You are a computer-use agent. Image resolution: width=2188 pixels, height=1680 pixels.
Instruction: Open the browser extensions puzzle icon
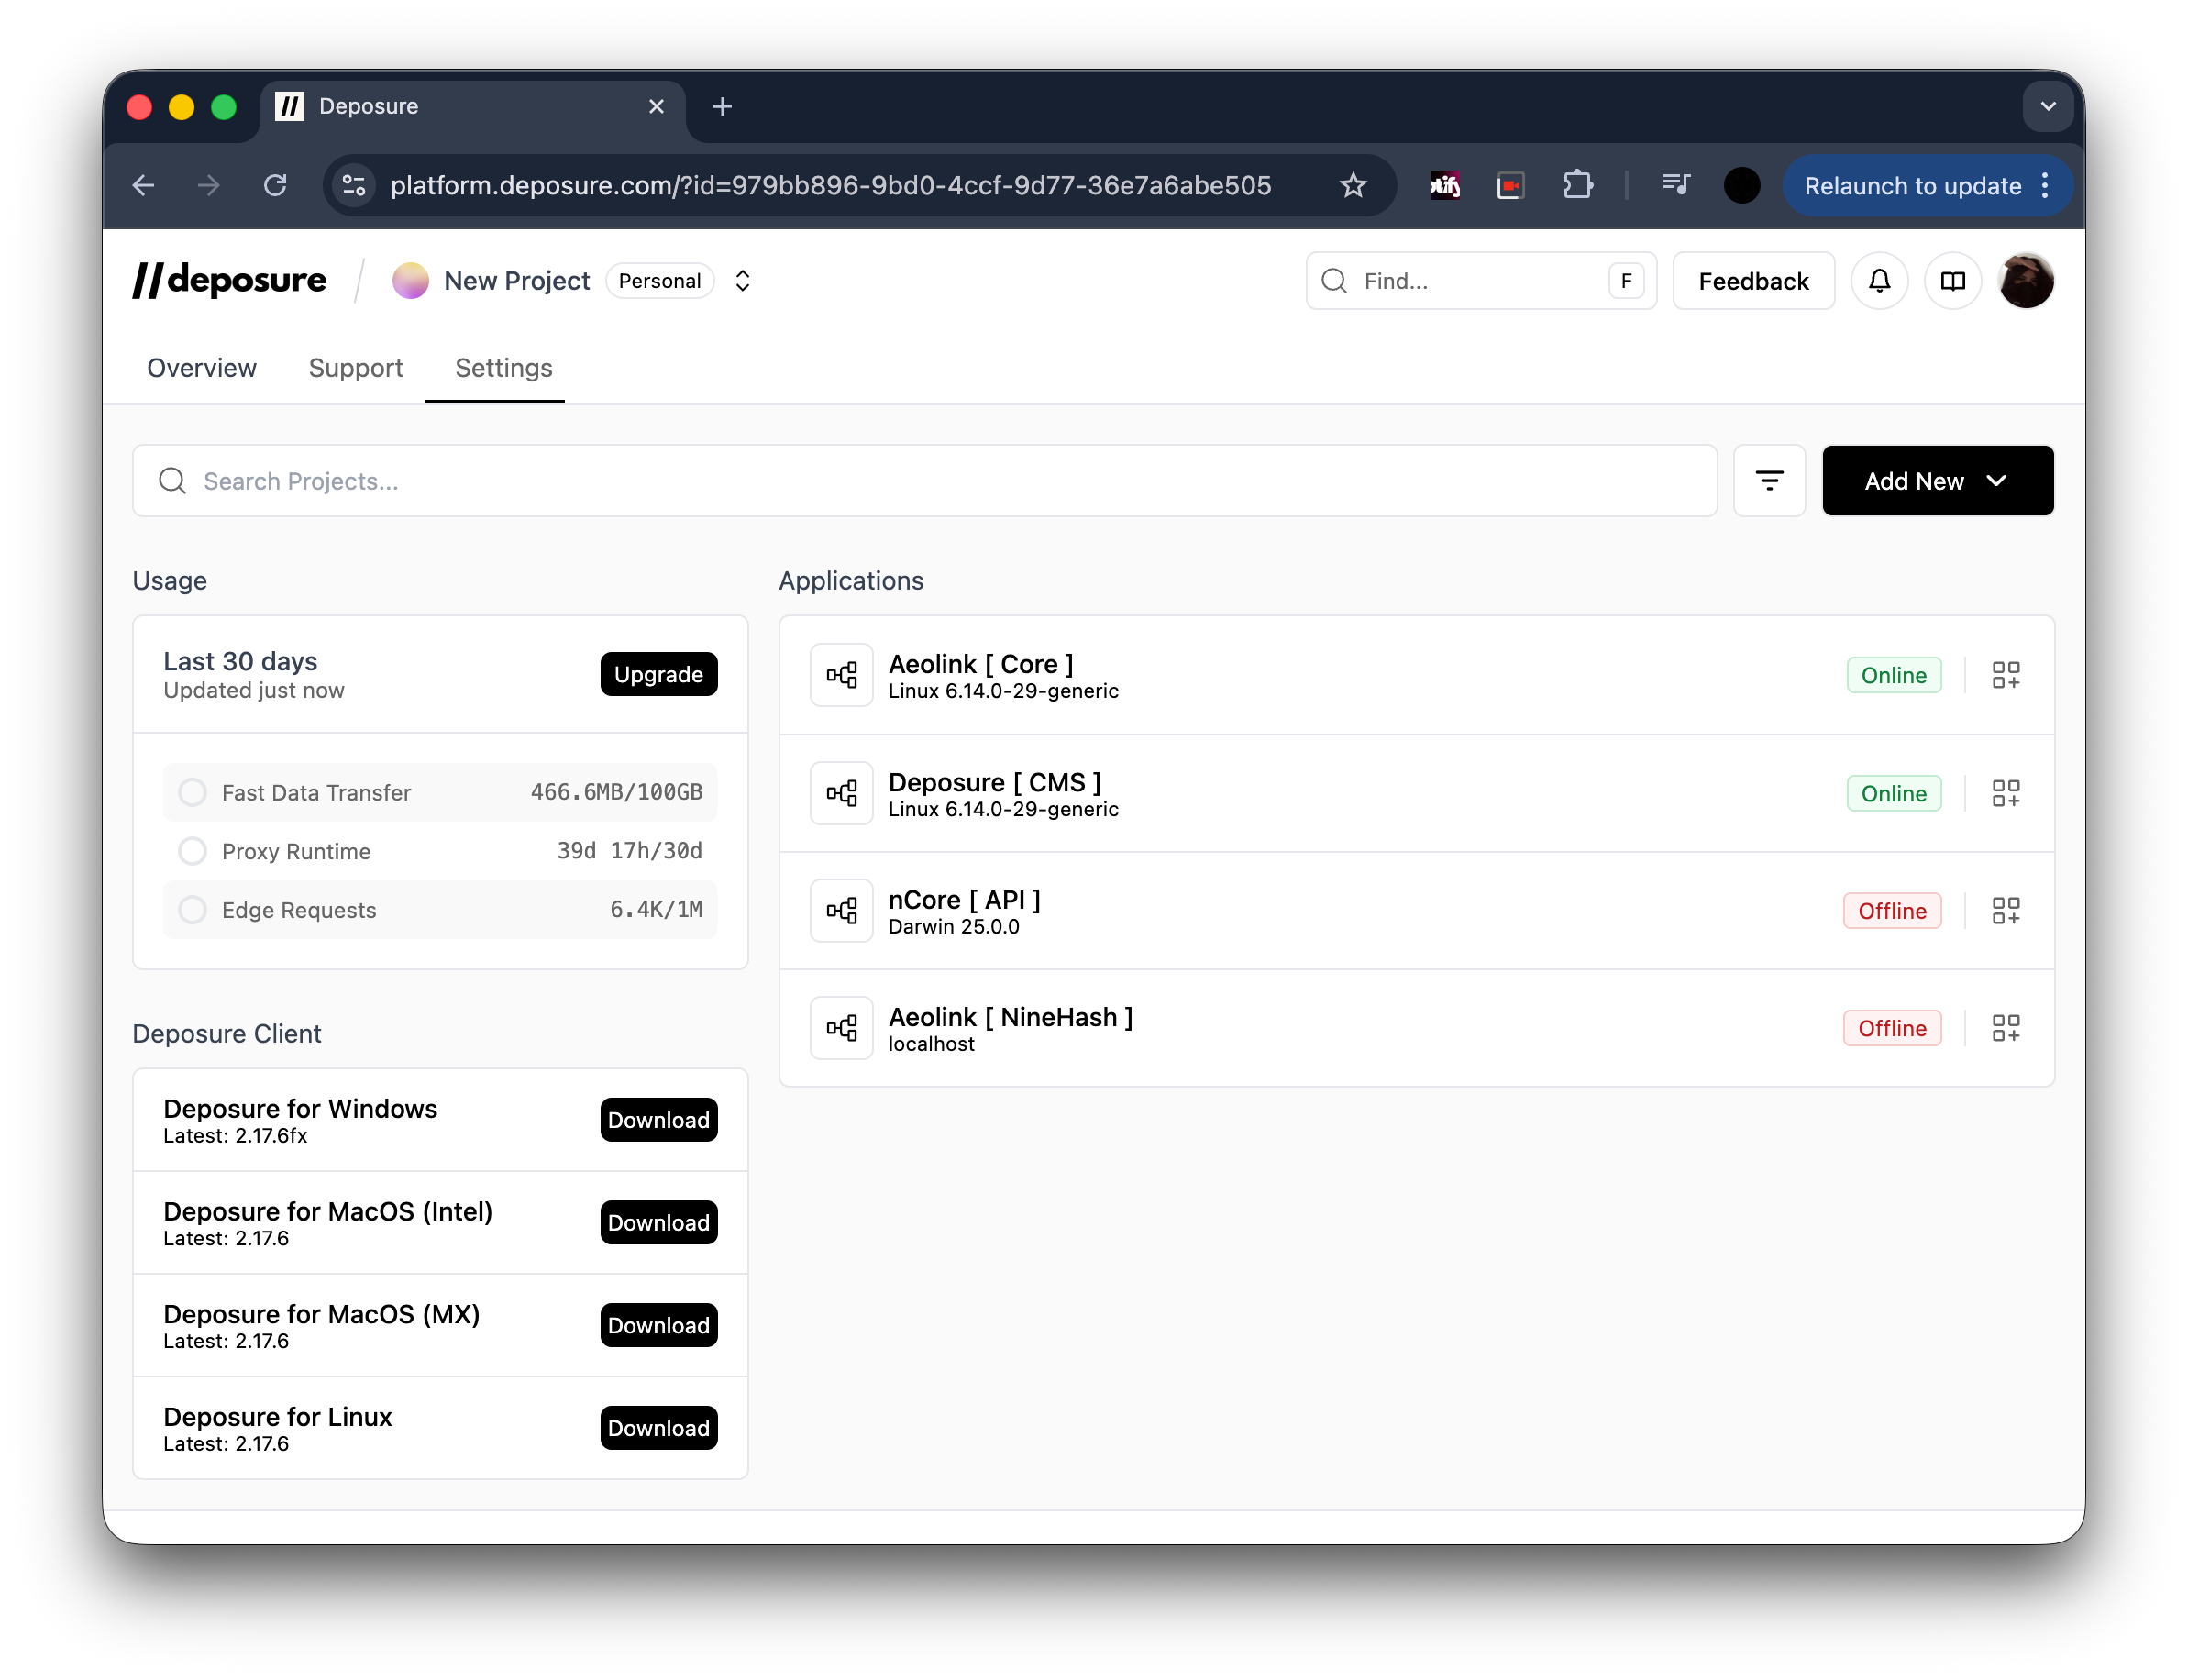(1577, 185)
